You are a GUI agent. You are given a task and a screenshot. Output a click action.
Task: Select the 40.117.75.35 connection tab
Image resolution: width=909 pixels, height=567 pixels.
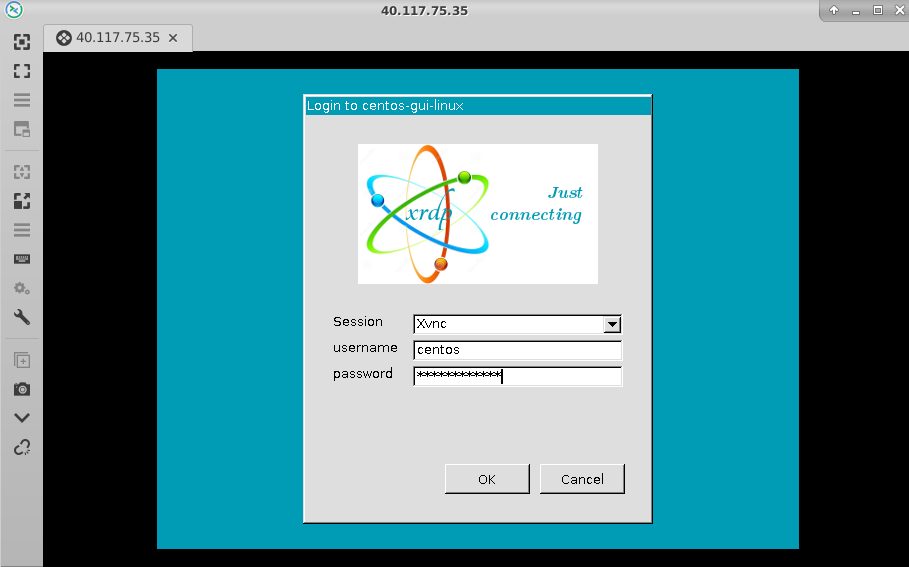[x=118, y=38]
